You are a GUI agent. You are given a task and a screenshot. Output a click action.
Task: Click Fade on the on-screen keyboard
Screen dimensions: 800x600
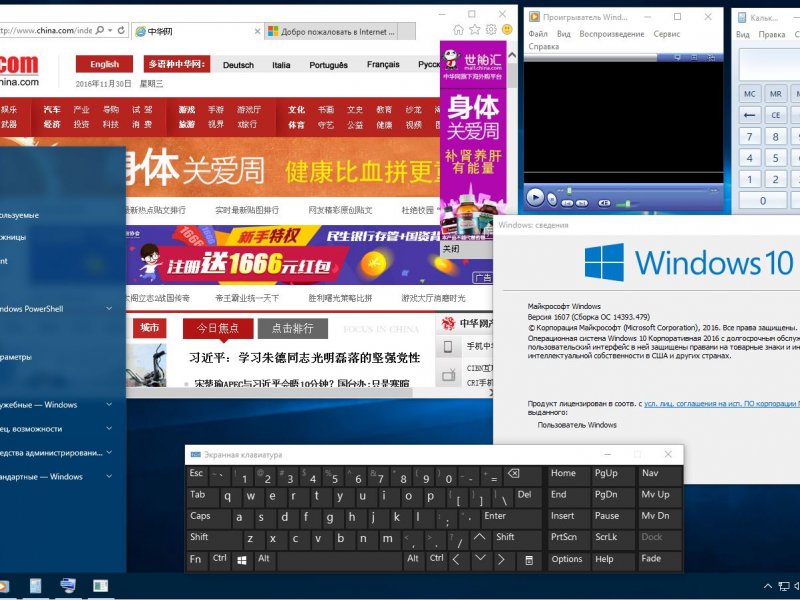click(x=659, y=561)
